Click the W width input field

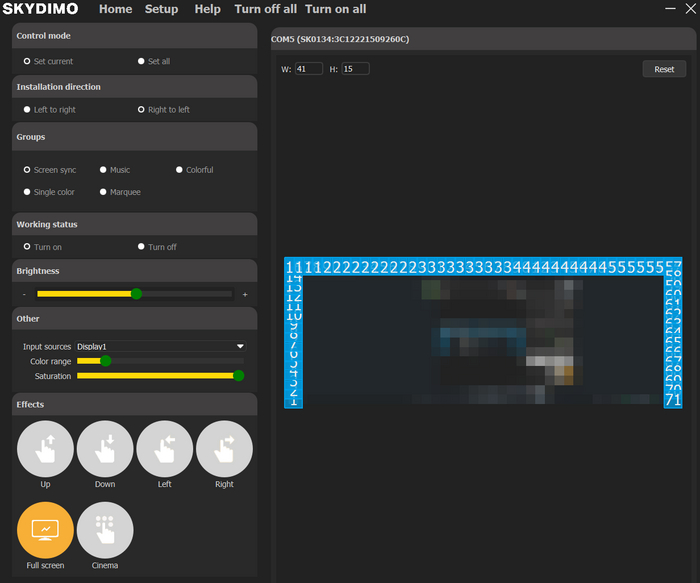[x=308, y=69]
